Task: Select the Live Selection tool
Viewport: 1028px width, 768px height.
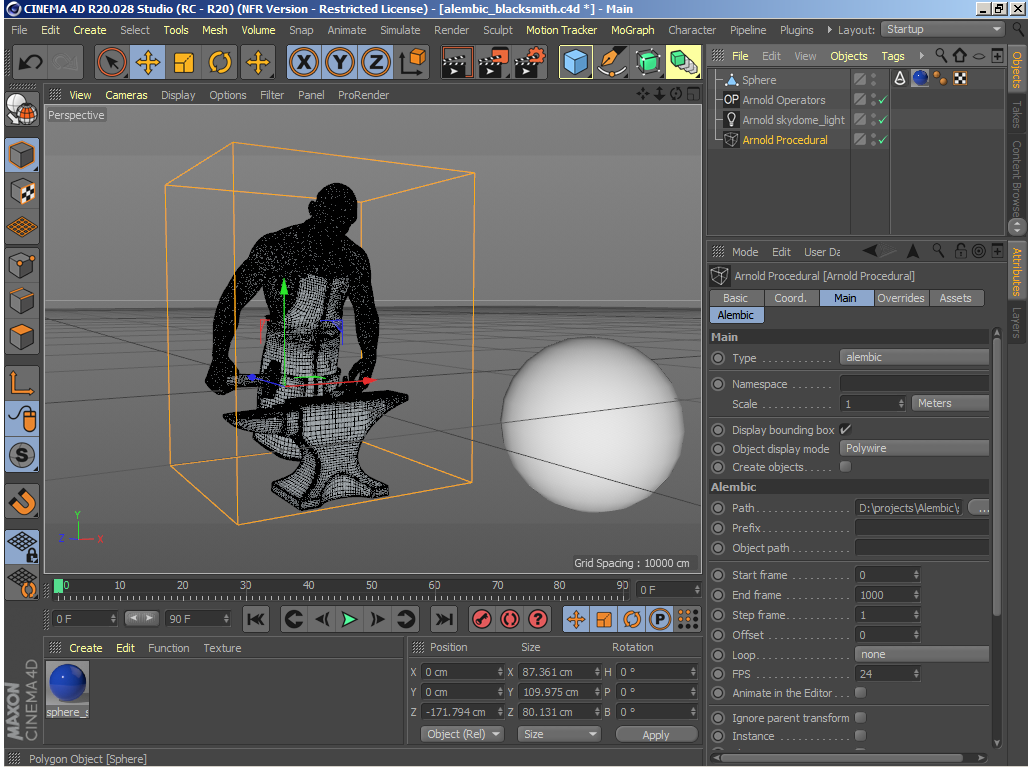Action: click(x=112, y=63)
